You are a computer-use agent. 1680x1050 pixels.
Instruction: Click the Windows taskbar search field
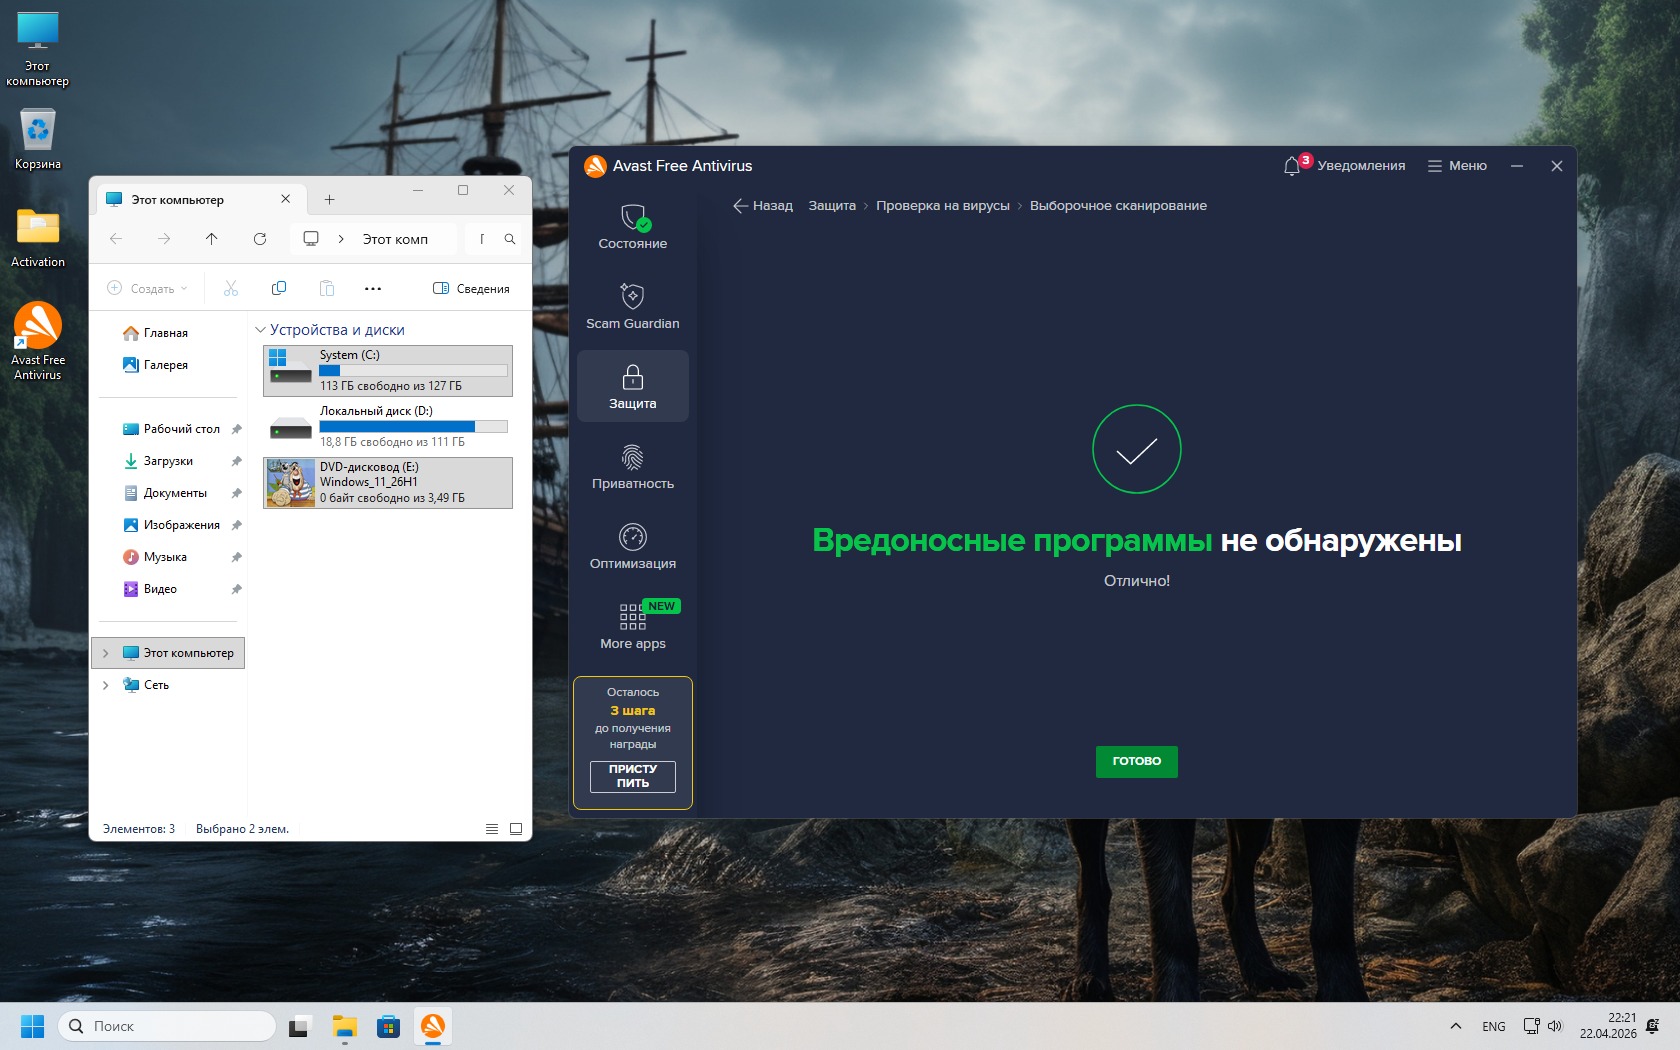point(168,1026)
